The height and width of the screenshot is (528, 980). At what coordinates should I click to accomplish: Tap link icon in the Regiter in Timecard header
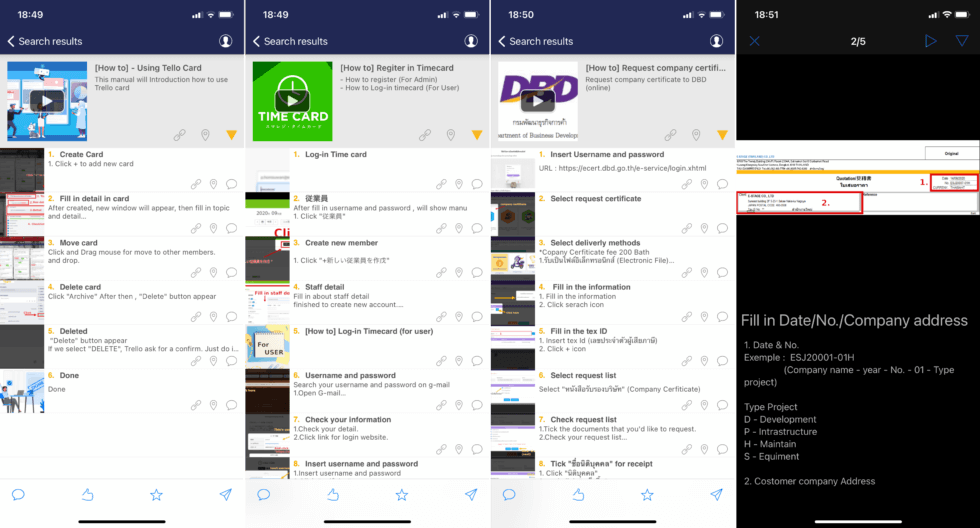(x=425, y=135)
